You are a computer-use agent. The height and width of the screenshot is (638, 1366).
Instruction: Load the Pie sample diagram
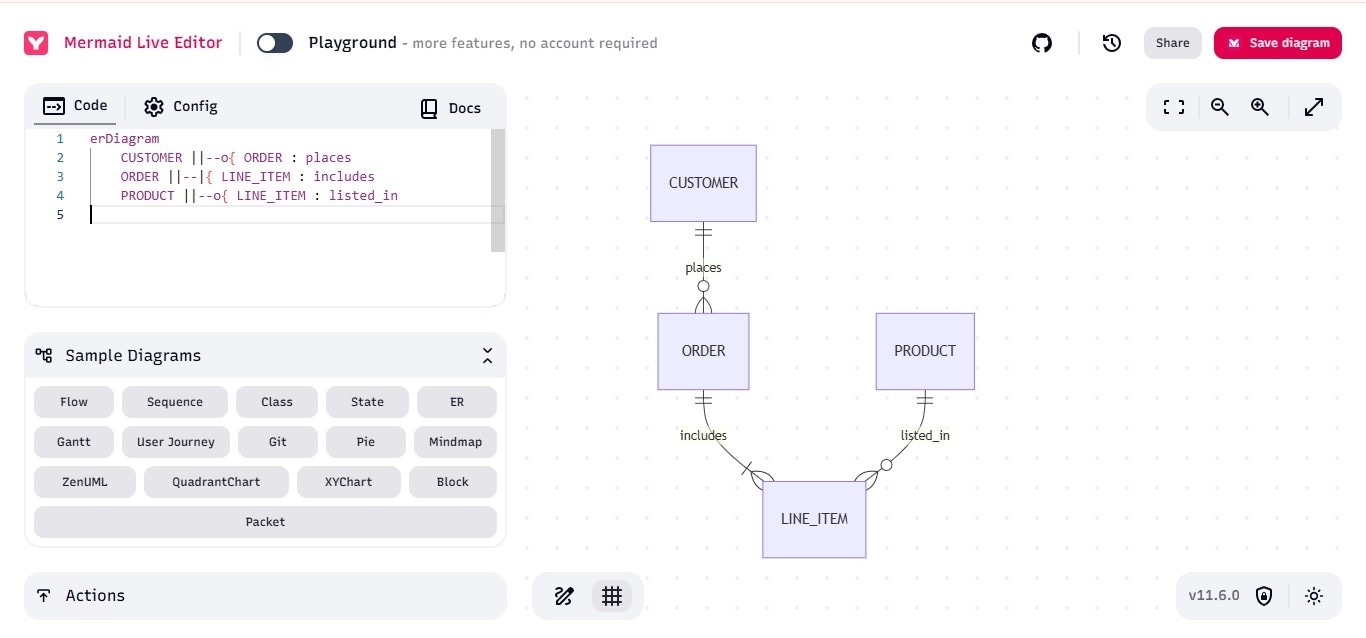point(366,442)
